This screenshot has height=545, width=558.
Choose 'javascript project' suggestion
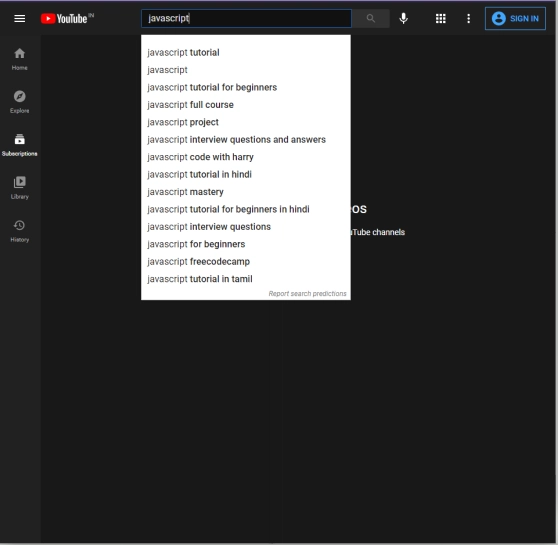coord(246,122)
